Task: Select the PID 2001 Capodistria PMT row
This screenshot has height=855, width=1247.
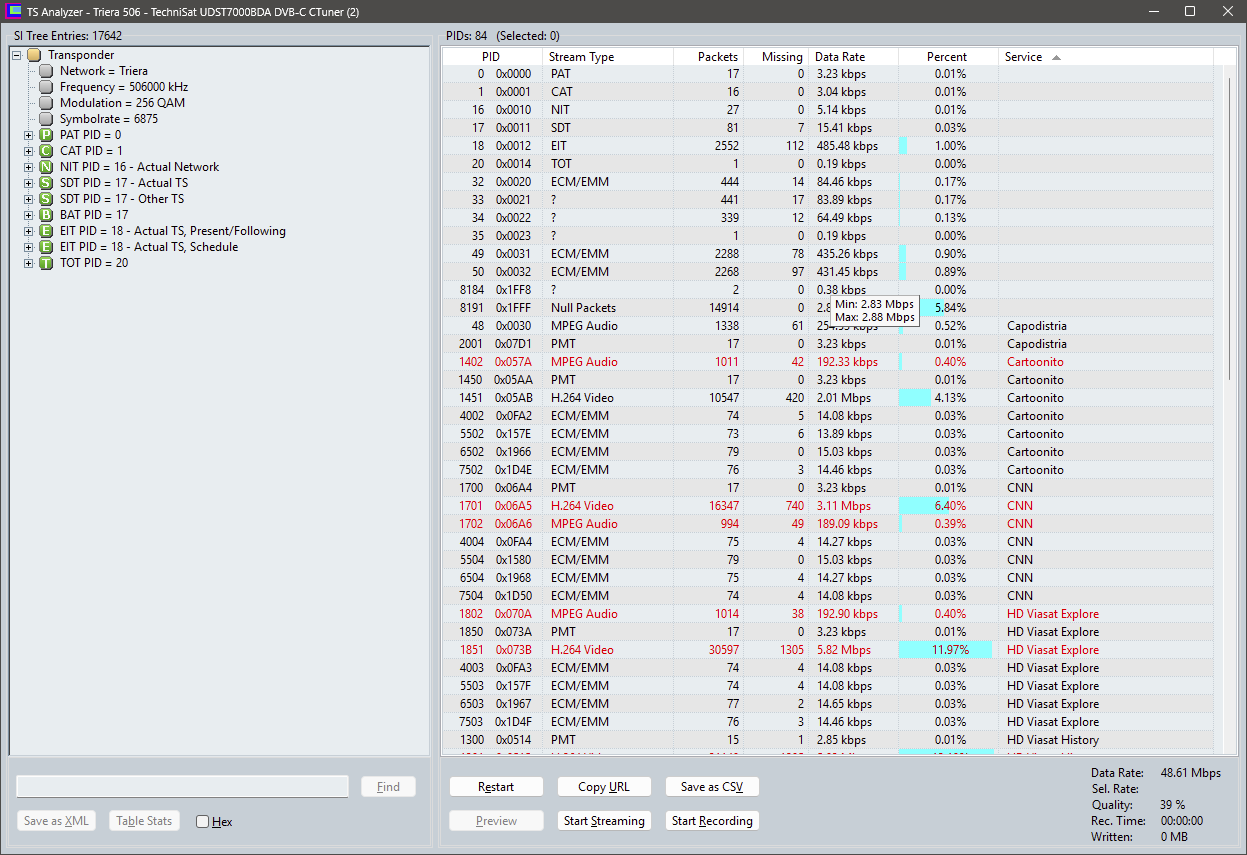Action: coord(828,344)
